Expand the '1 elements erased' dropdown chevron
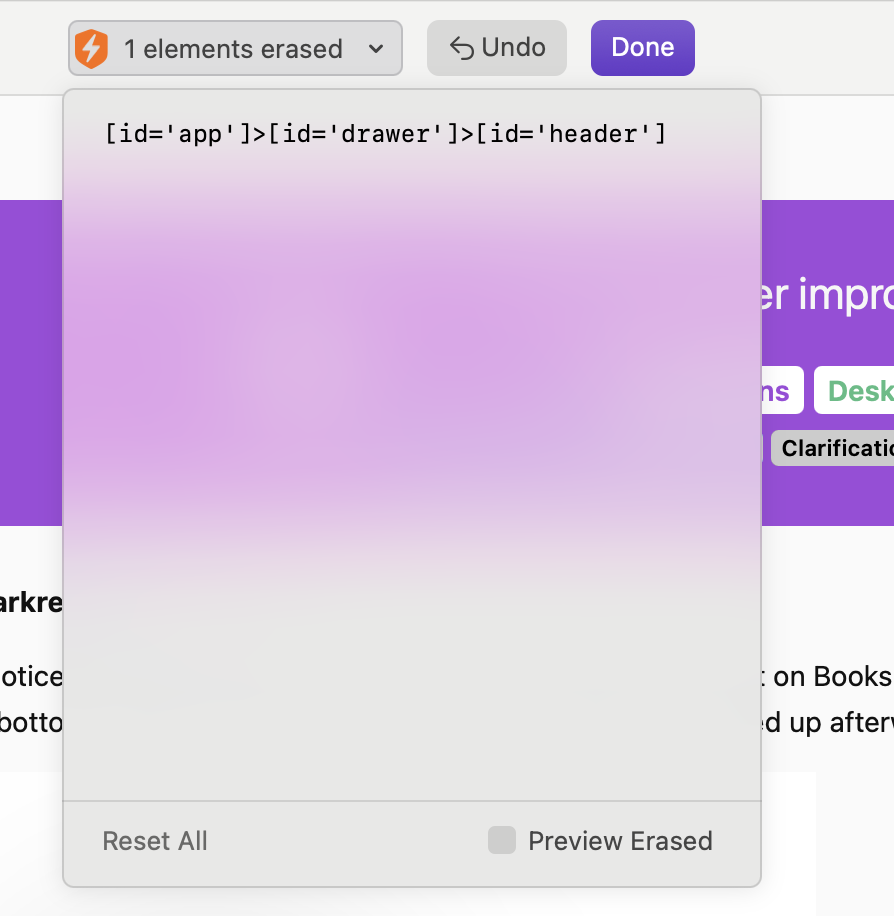This screenshot has width=894, height=916. pyautogui.click(x=376, y=48)
